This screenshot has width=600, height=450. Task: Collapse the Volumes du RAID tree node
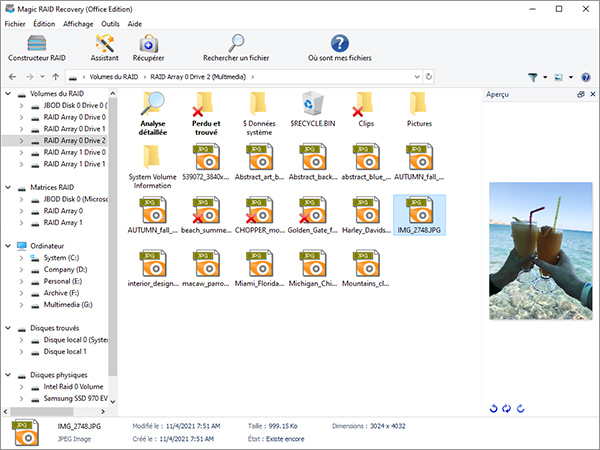[x=8, y=93]
